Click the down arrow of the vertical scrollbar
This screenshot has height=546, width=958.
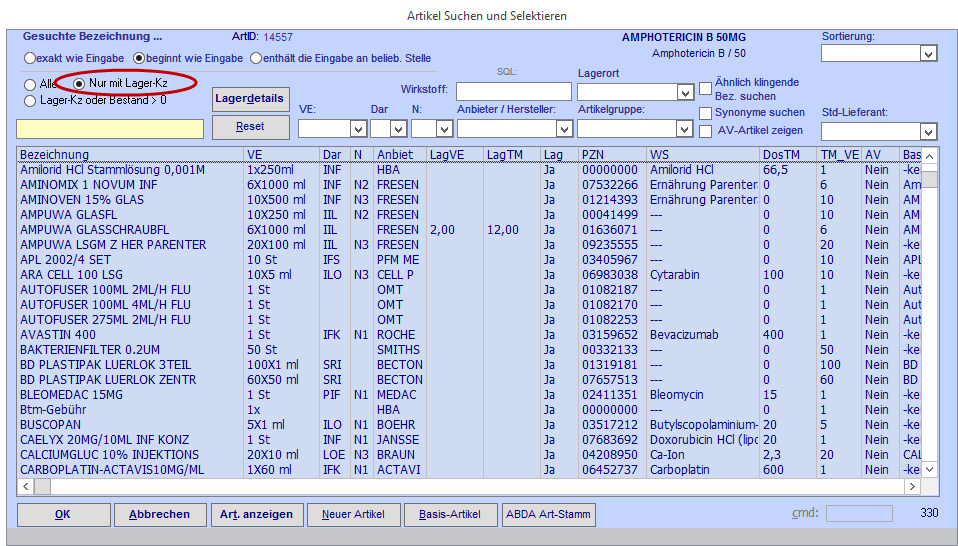point(929,470)
